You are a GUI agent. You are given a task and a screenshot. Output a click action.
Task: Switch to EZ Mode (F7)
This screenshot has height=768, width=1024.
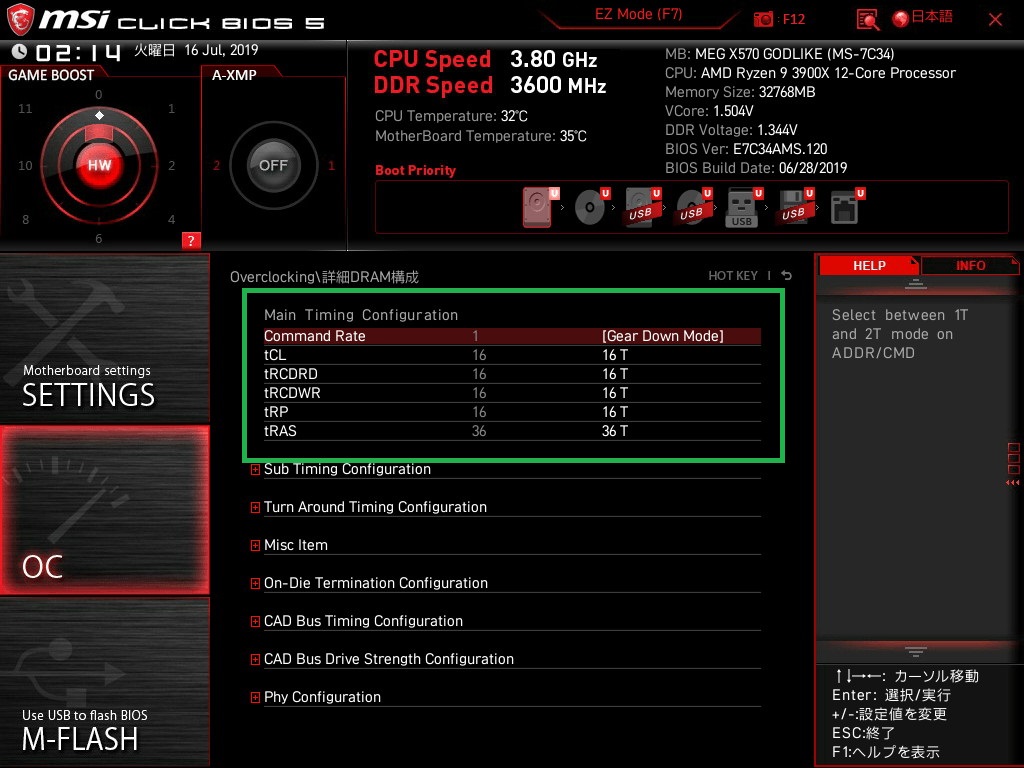pos(638,14)
